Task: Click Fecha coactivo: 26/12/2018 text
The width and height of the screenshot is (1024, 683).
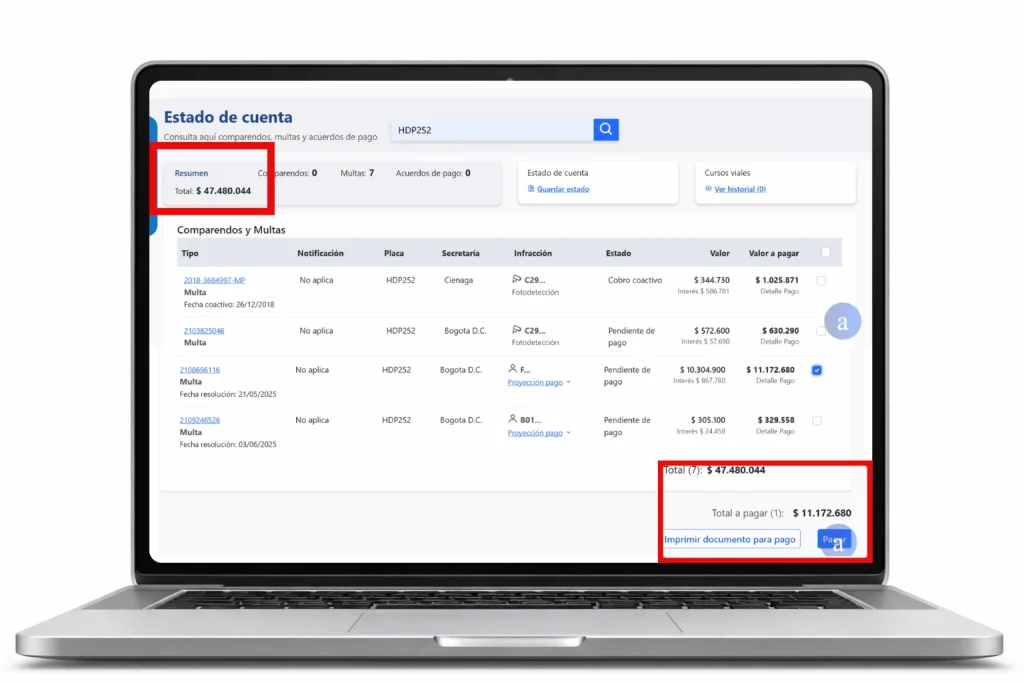Action: (229, 304)
